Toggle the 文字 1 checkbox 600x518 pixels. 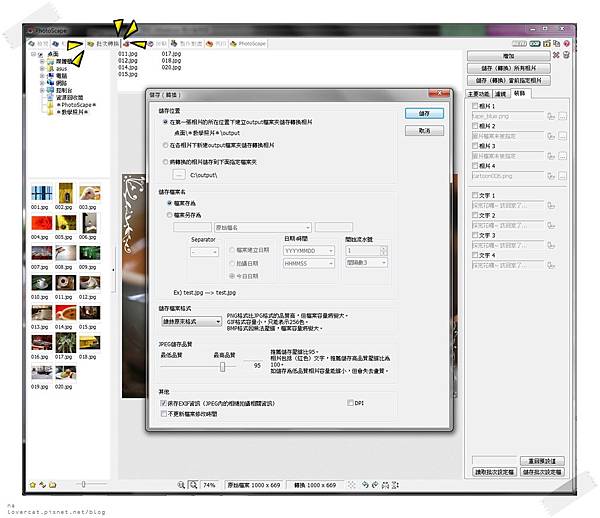pos(475,195)
